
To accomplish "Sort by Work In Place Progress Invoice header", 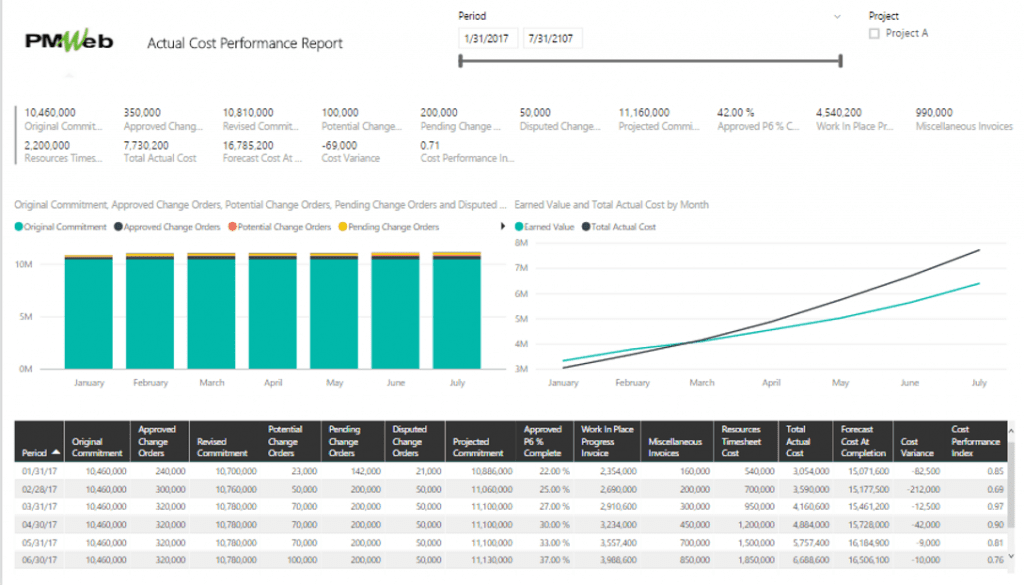I will [607, 441].
